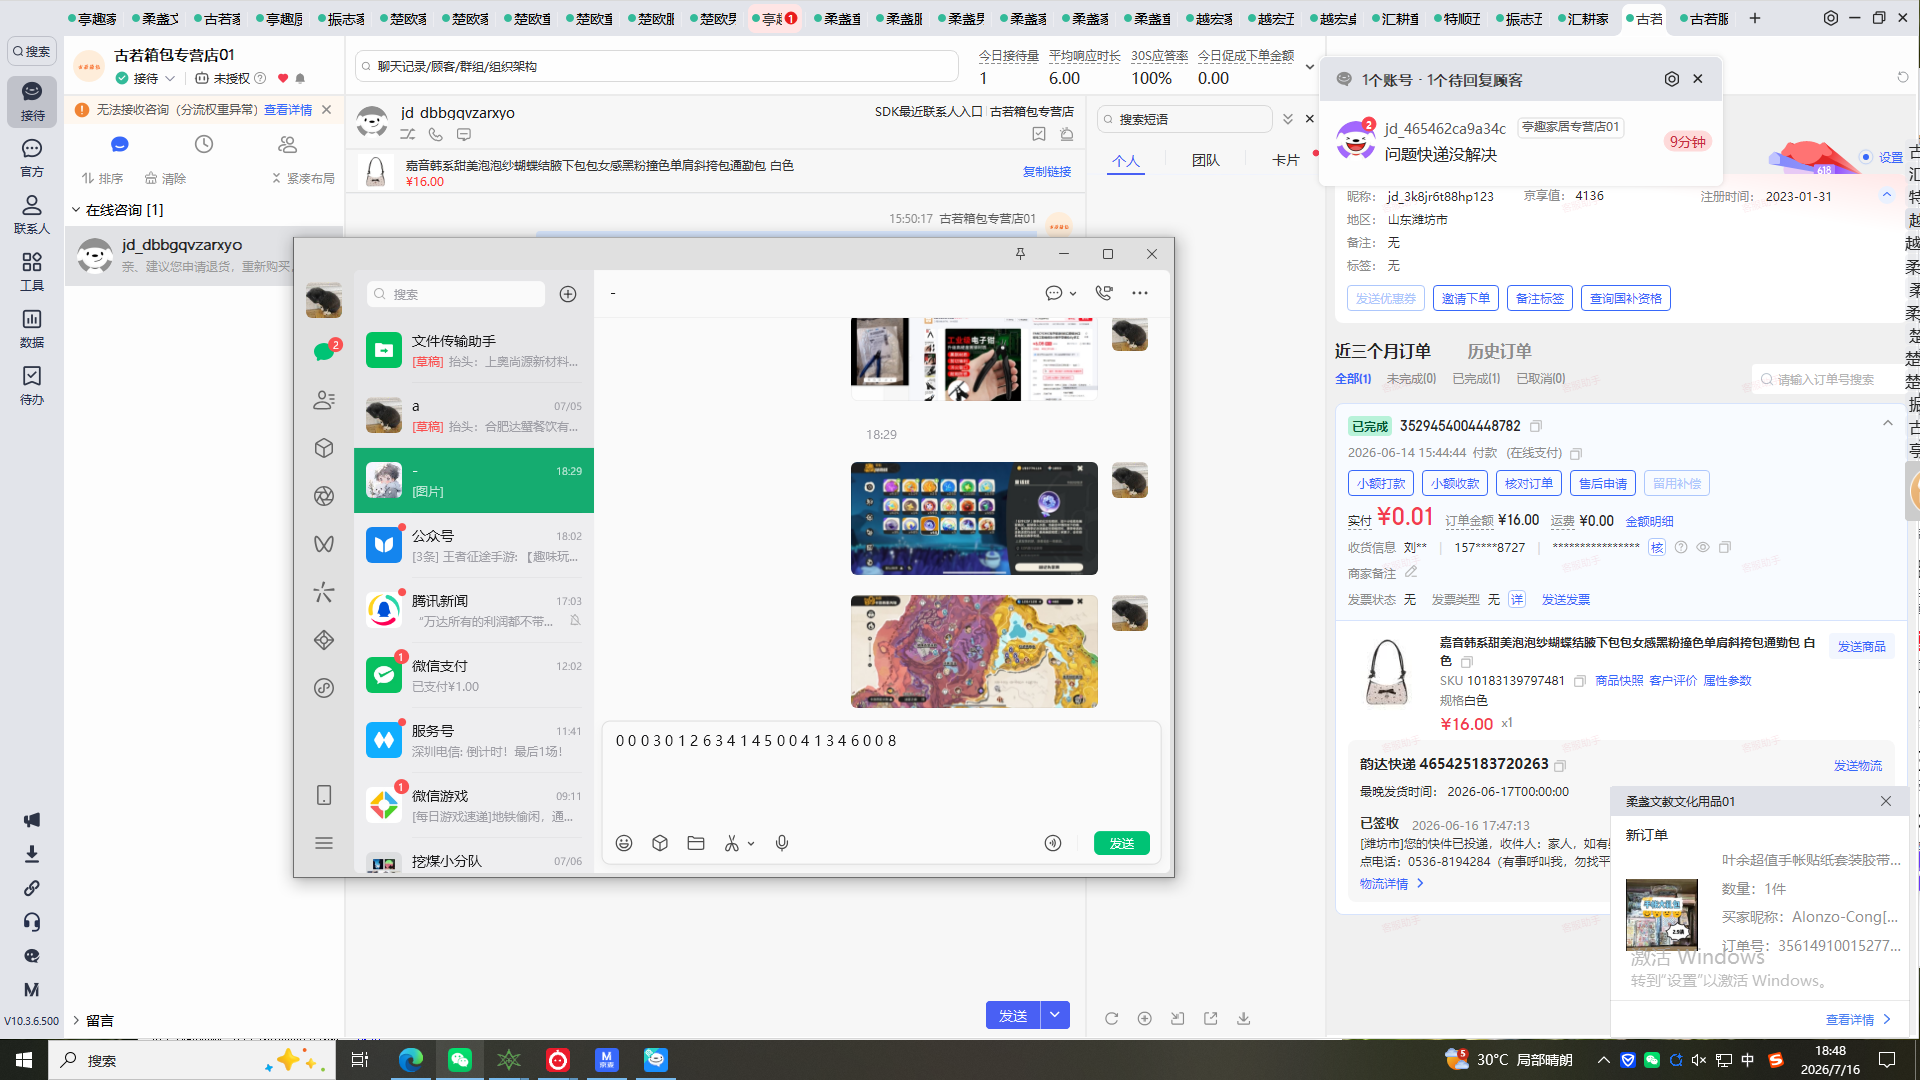Toggle notification bell under shop name
The image size is (1920, 1080).
coord(300,78)
